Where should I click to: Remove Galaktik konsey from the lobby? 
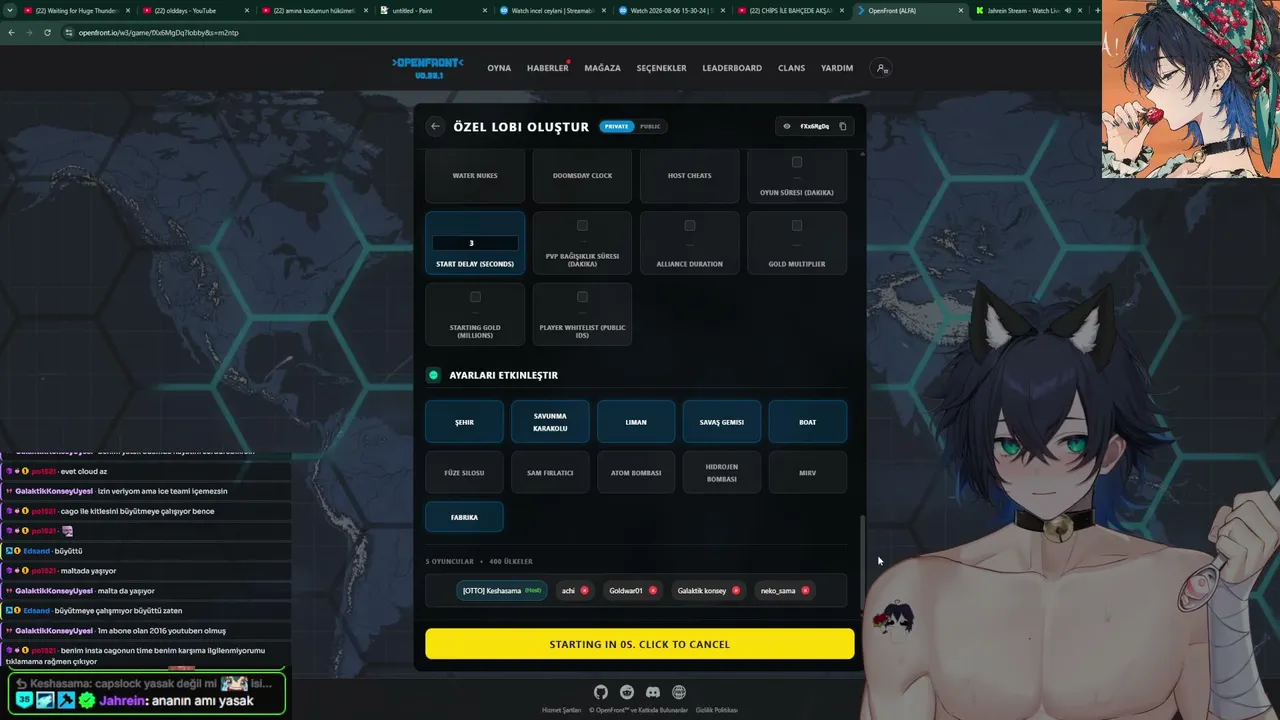(736, 590)
